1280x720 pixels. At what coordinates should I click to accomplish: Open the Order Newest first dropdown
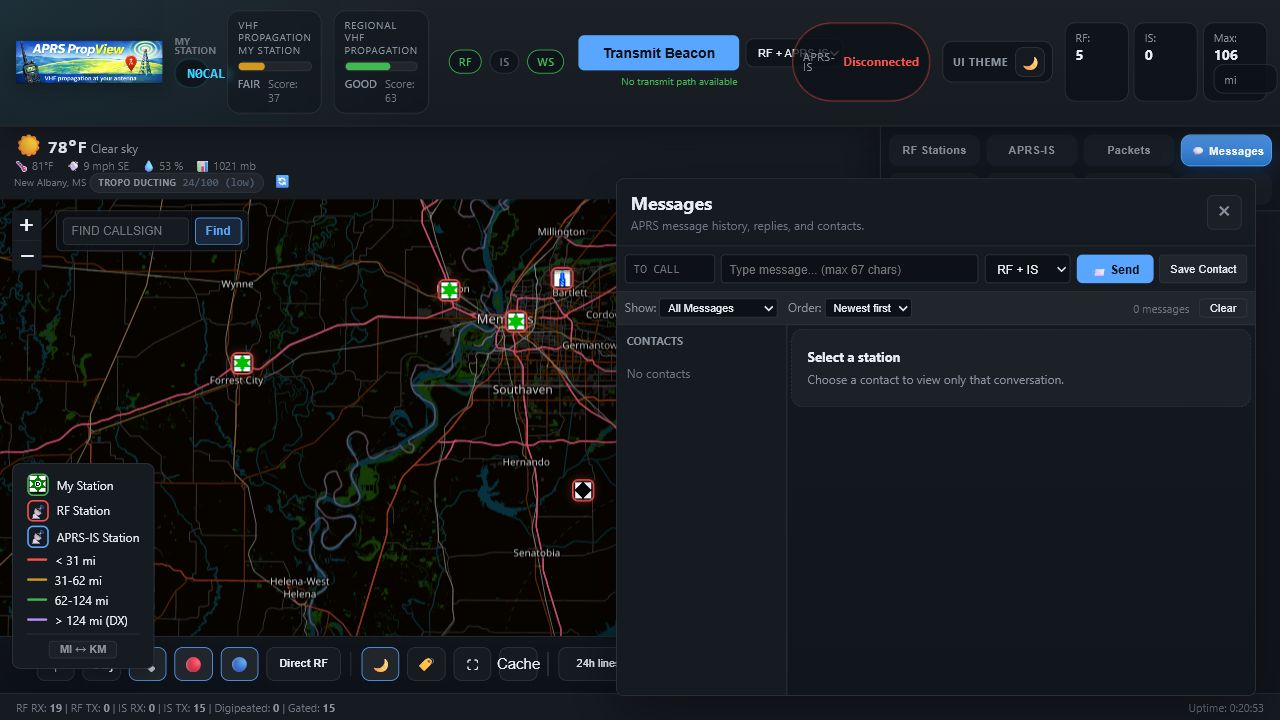(x=868, y=308)
